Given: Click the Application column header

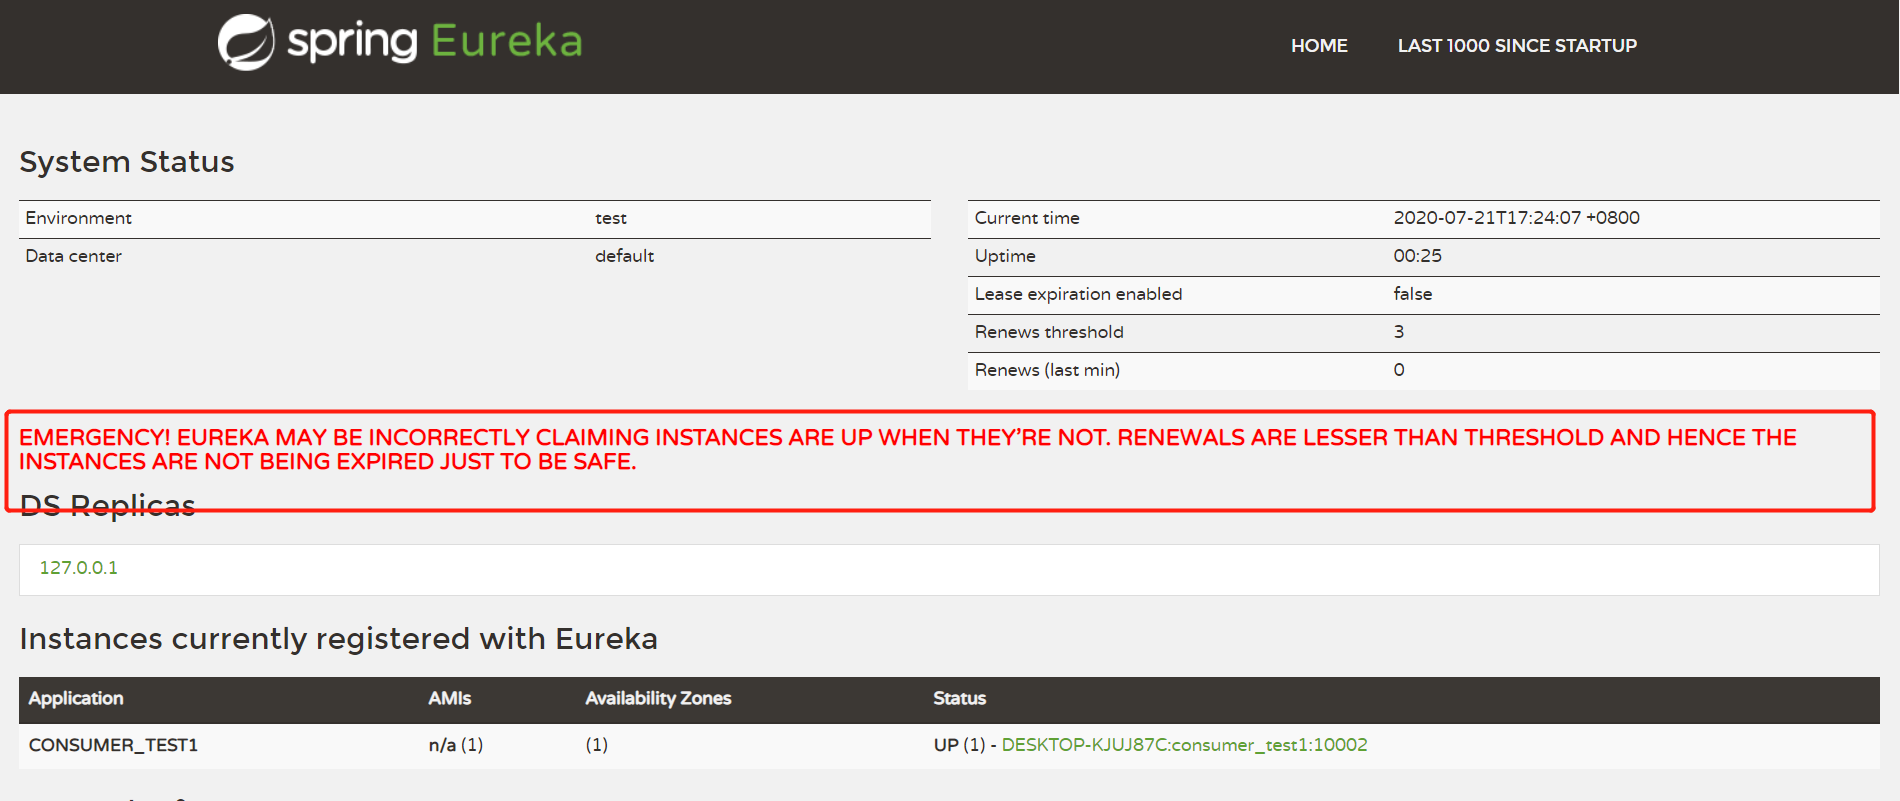Looking at the screenshot, I should click(76, 698).
